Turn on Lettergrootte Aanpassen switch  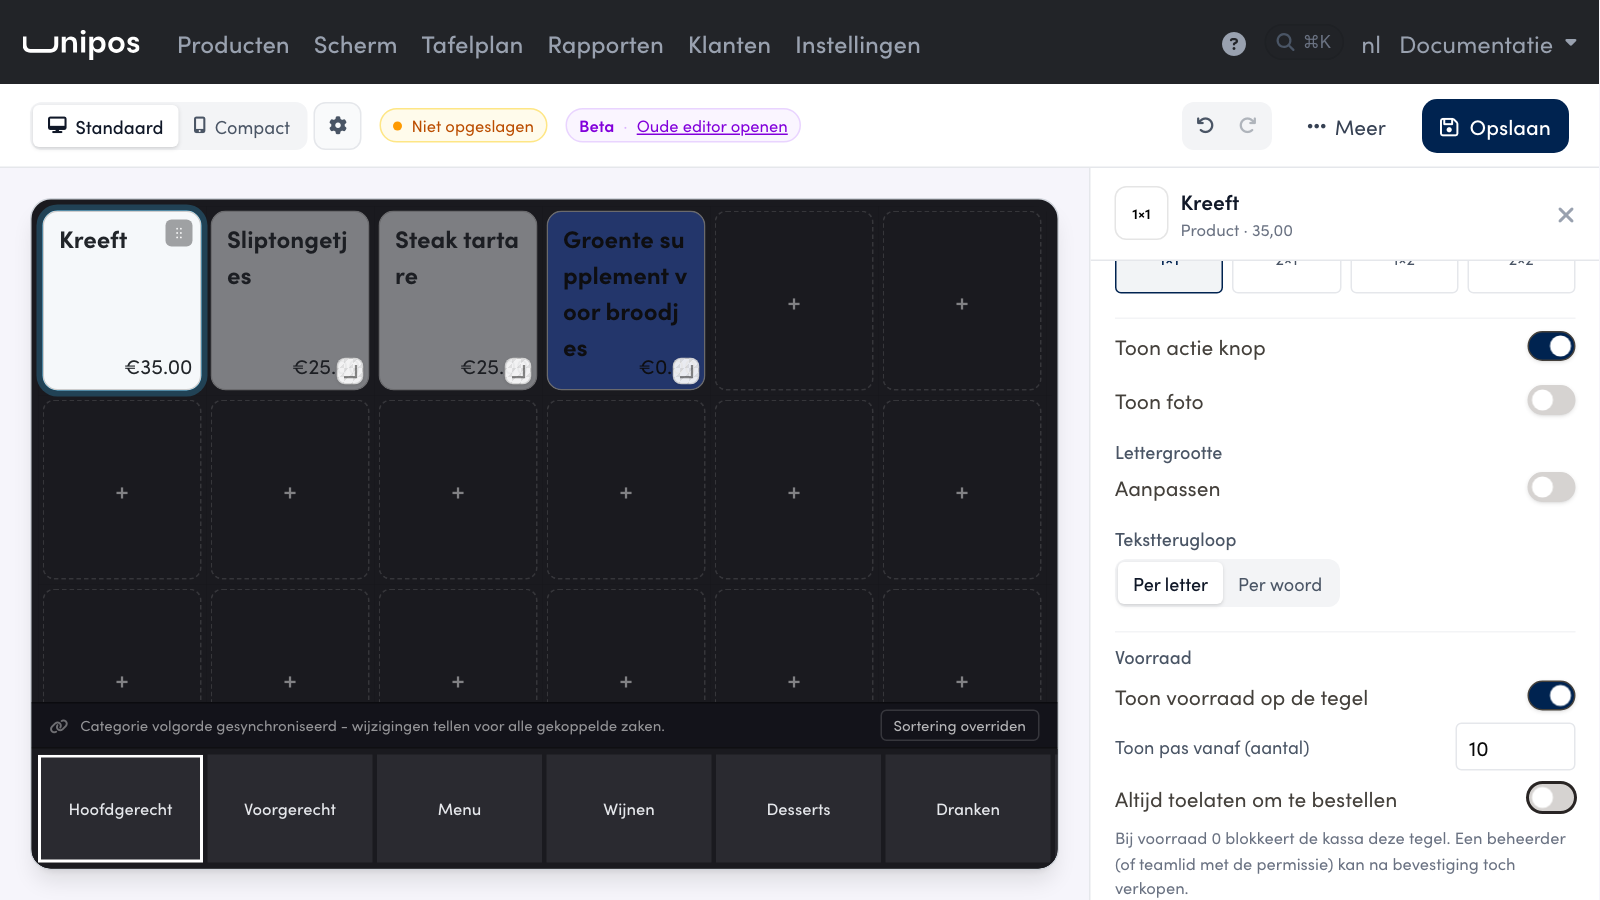pyautogui.click(x=1551, y=488)
